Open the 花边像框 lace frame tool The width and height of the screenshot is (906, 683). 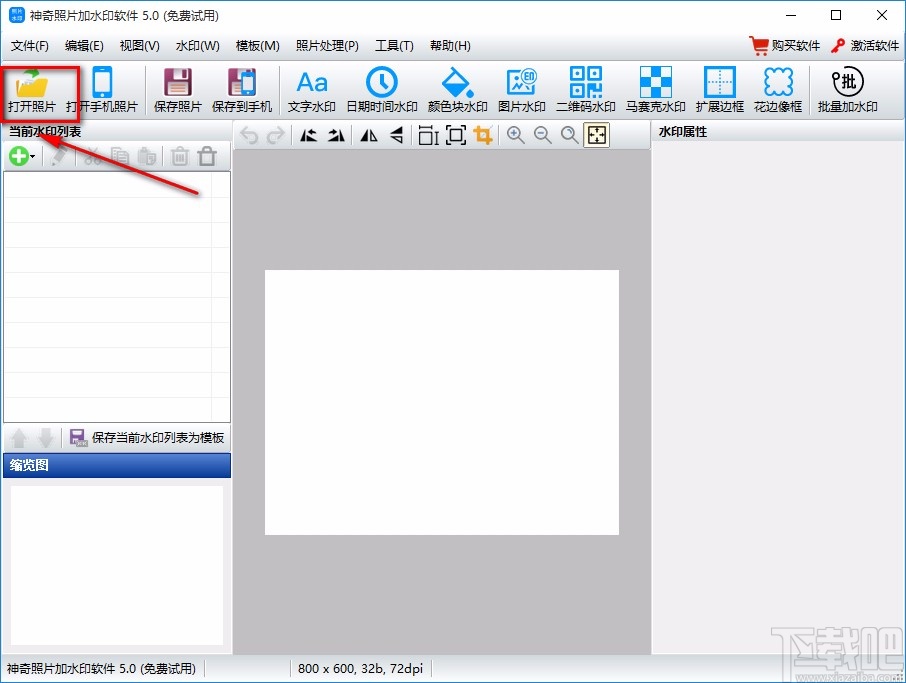(778, 90)
